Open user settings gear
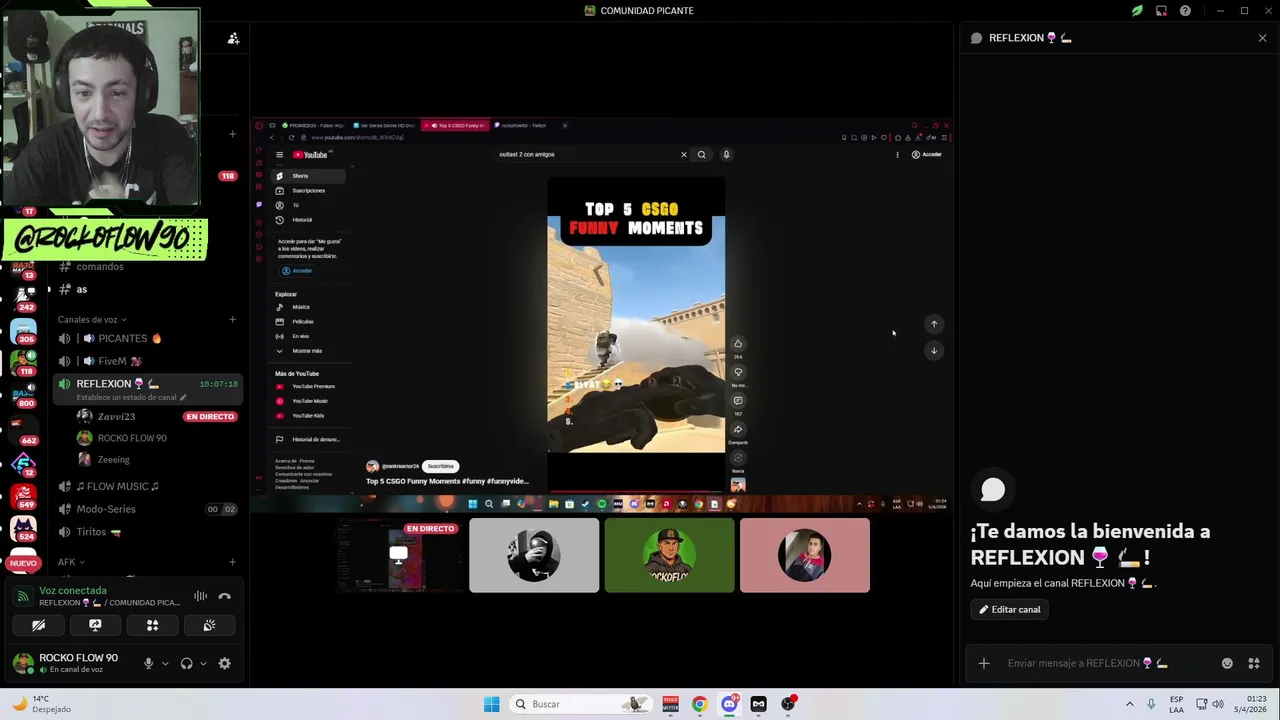The image size is (1280, 720). 224,663
